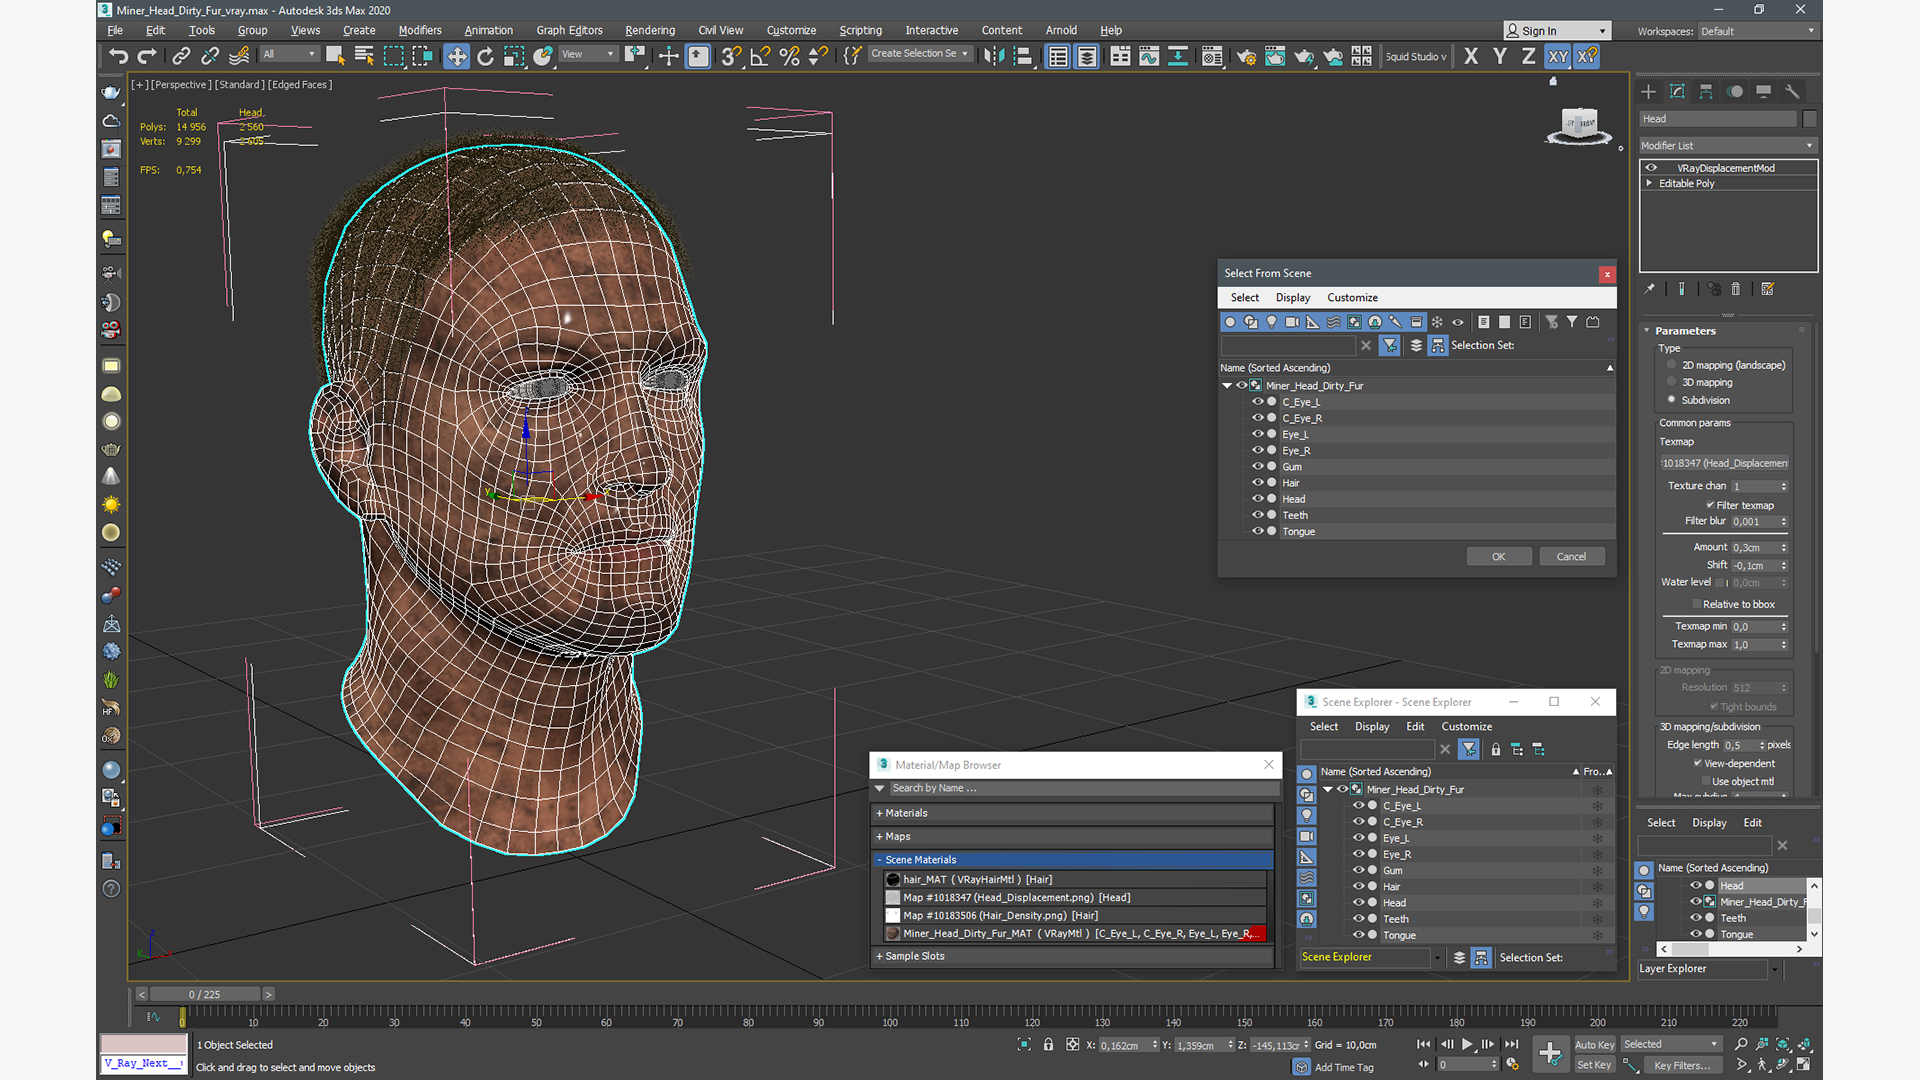Click the Amount value field 0,3cm

click(x=1754, y=547)
